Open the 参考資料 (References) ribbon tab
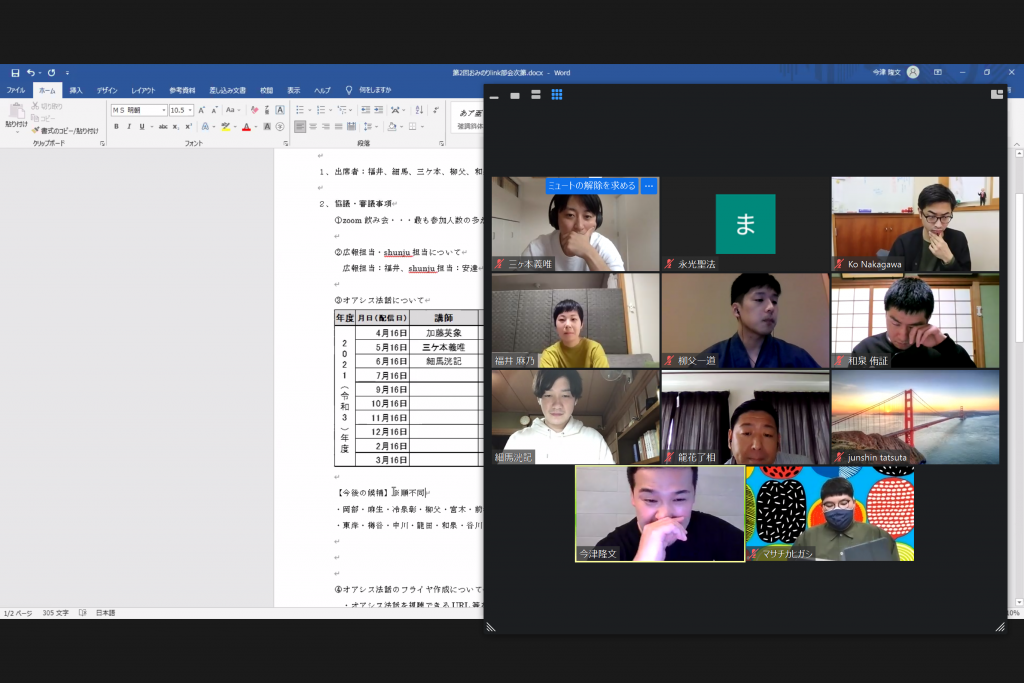This screenshot has height=683, width=1024. (182, 90)
